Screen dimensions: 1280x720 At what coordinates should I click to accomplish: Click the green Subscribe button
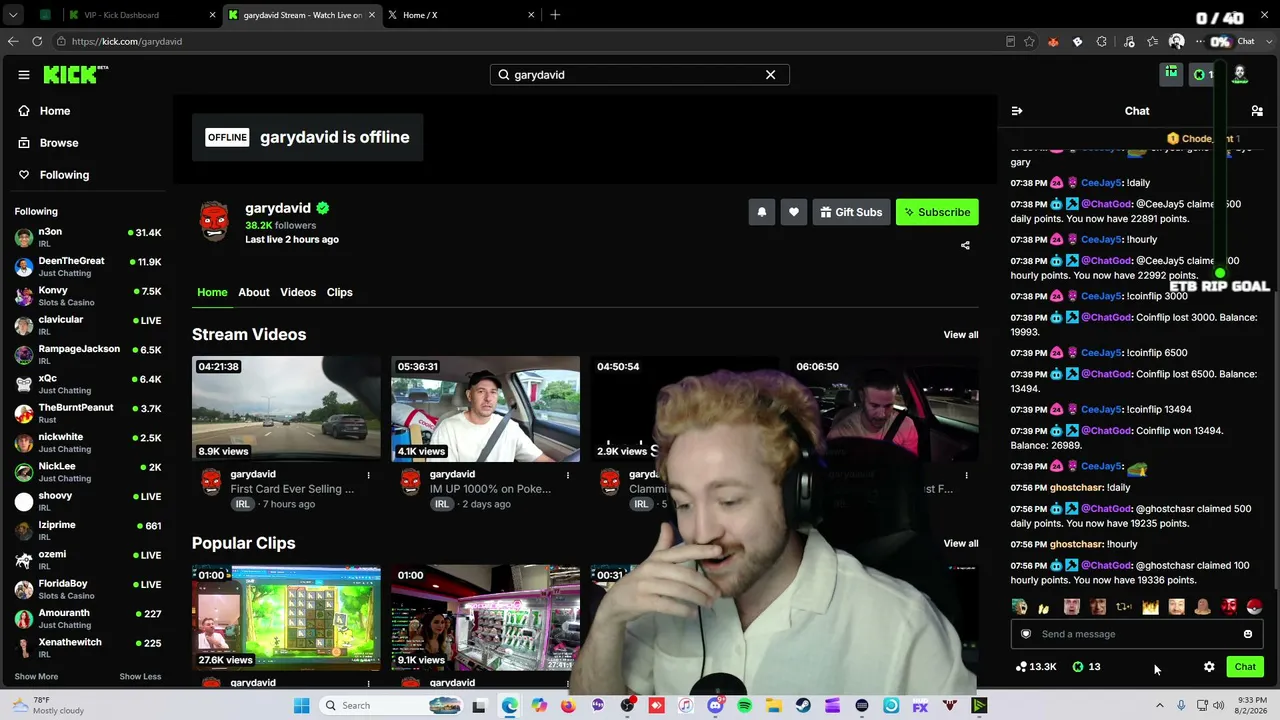click(x=937, y=212)
